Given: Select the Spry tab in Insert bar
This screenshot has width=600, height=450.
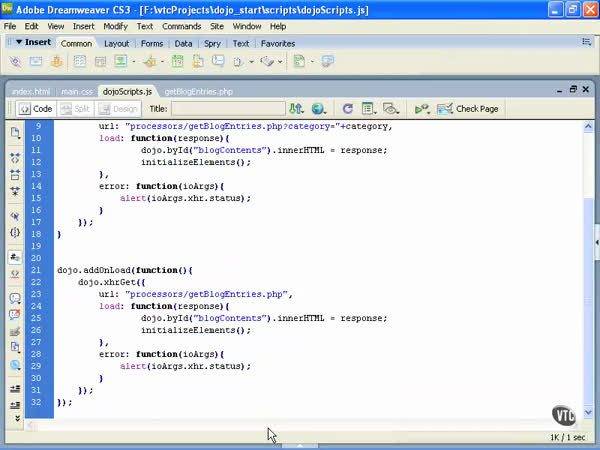Looking at the screenshot, I should 211,44.
